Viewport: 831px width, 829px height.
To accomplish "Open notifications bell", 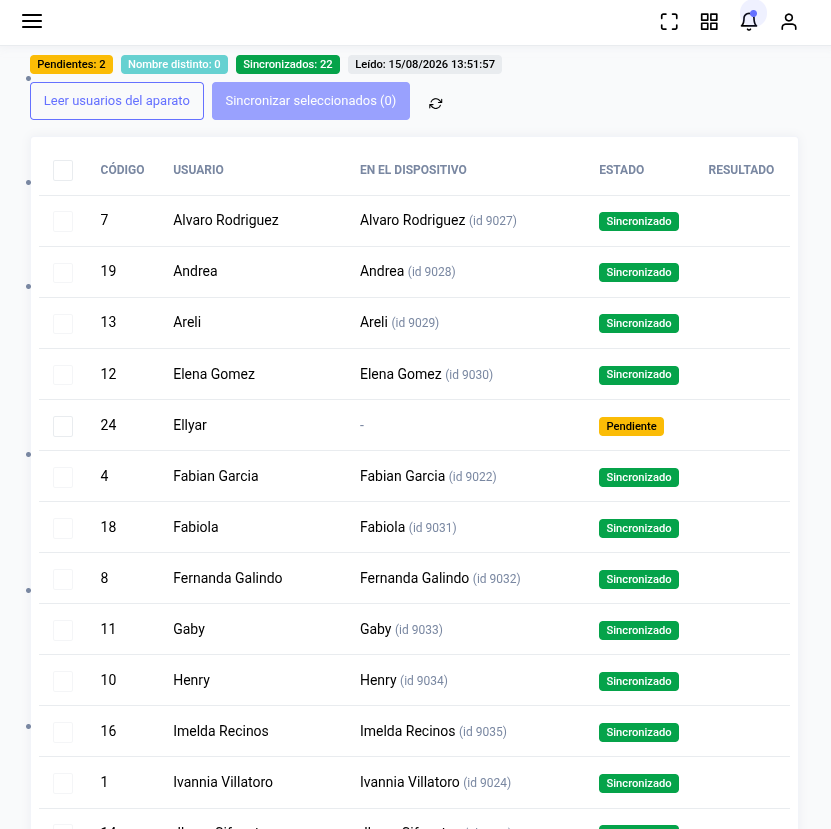I will [748, 22].
